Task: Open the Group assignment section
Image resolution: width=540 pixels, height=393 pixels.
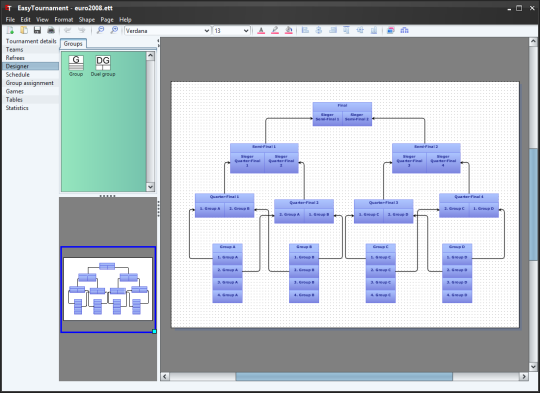Action: tap(30, 83)
